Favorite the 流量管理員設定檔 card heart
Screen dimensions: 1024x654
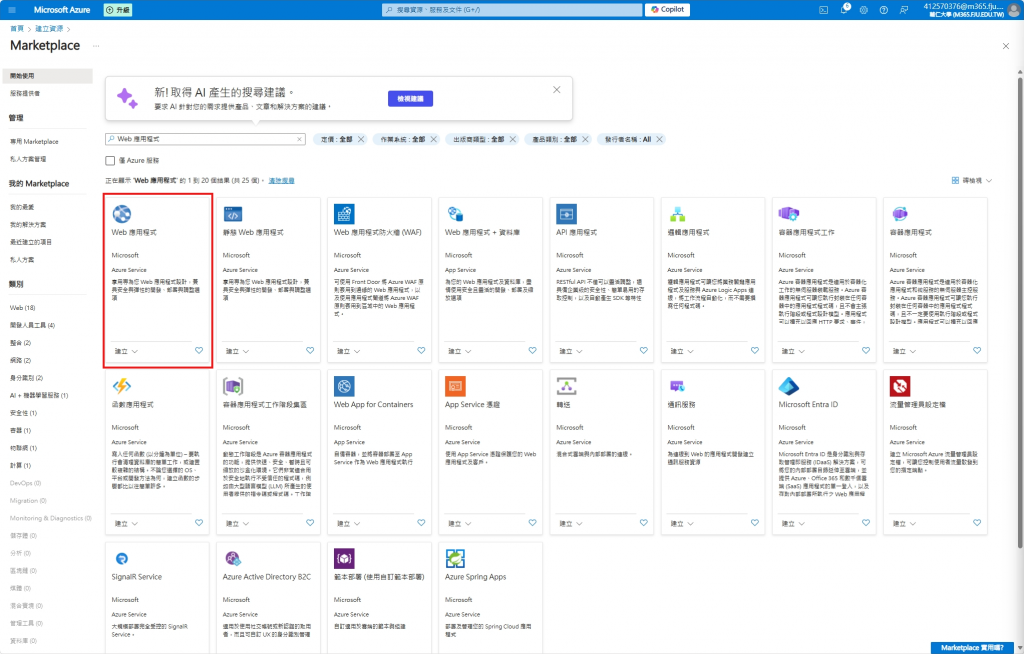tap(977, 523)
